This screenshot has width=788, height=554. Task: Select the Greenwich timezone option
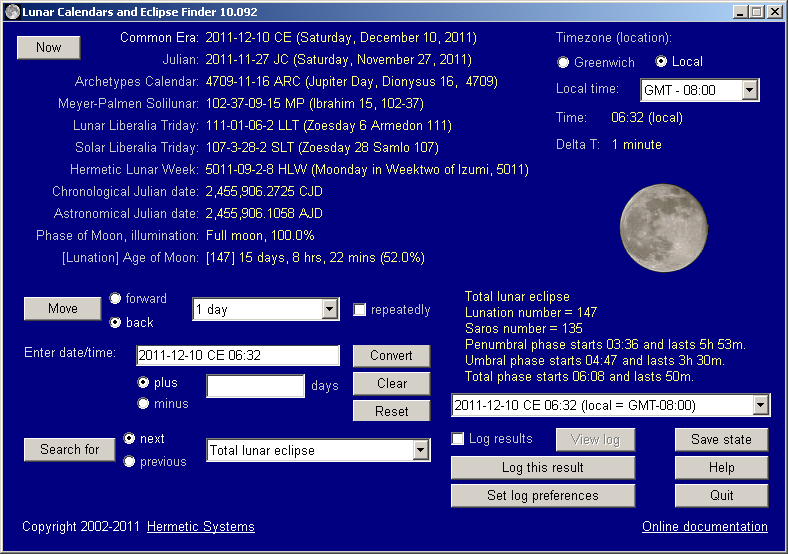click(x=564, y=62)
